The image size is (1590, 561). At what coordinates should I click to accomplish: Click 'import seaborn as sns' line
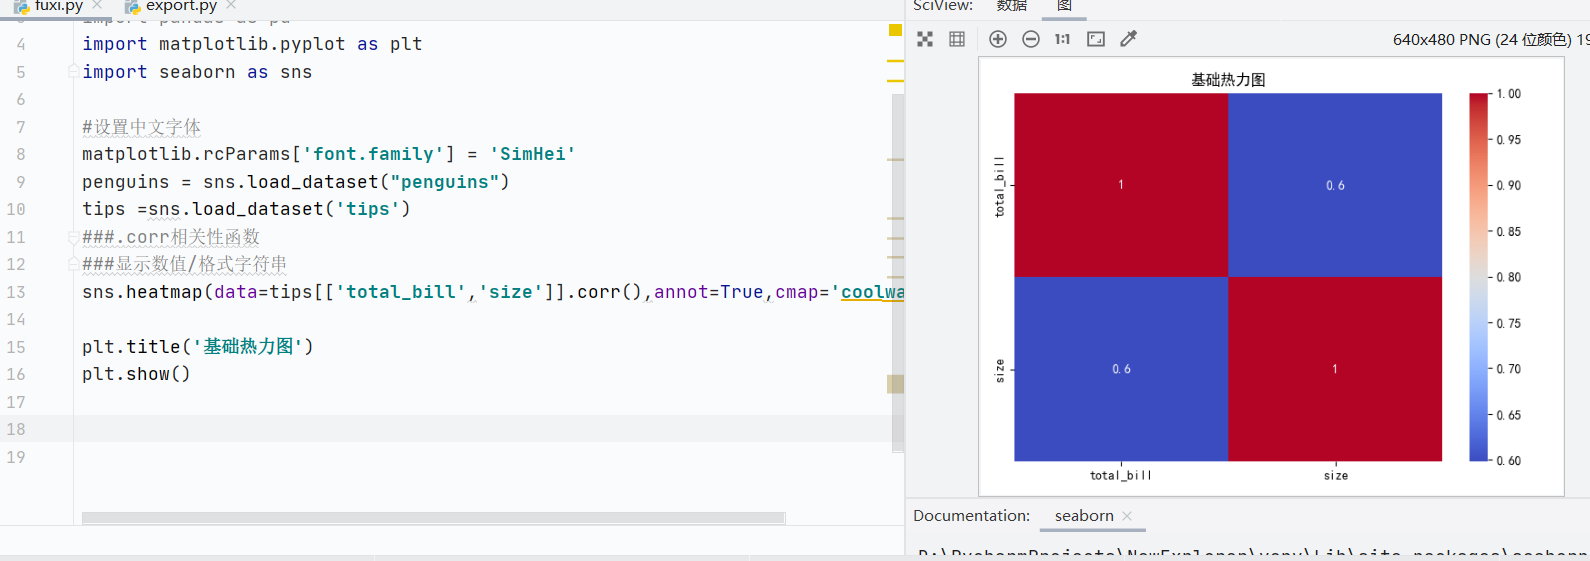click(x=197, y=72)
